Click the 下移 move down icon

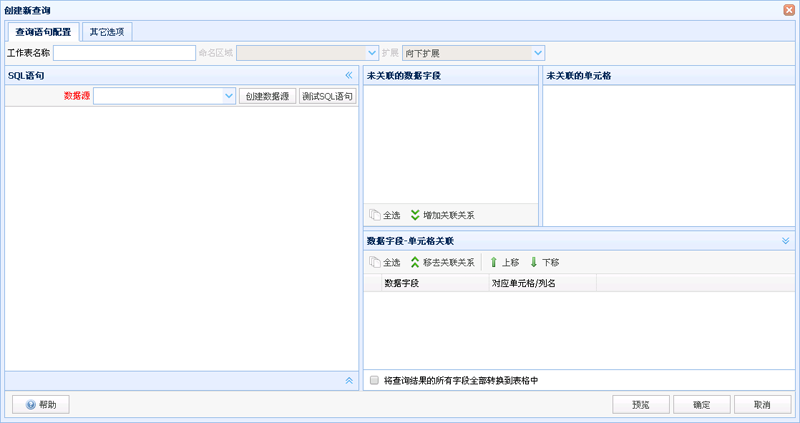(x=534, y=262)
